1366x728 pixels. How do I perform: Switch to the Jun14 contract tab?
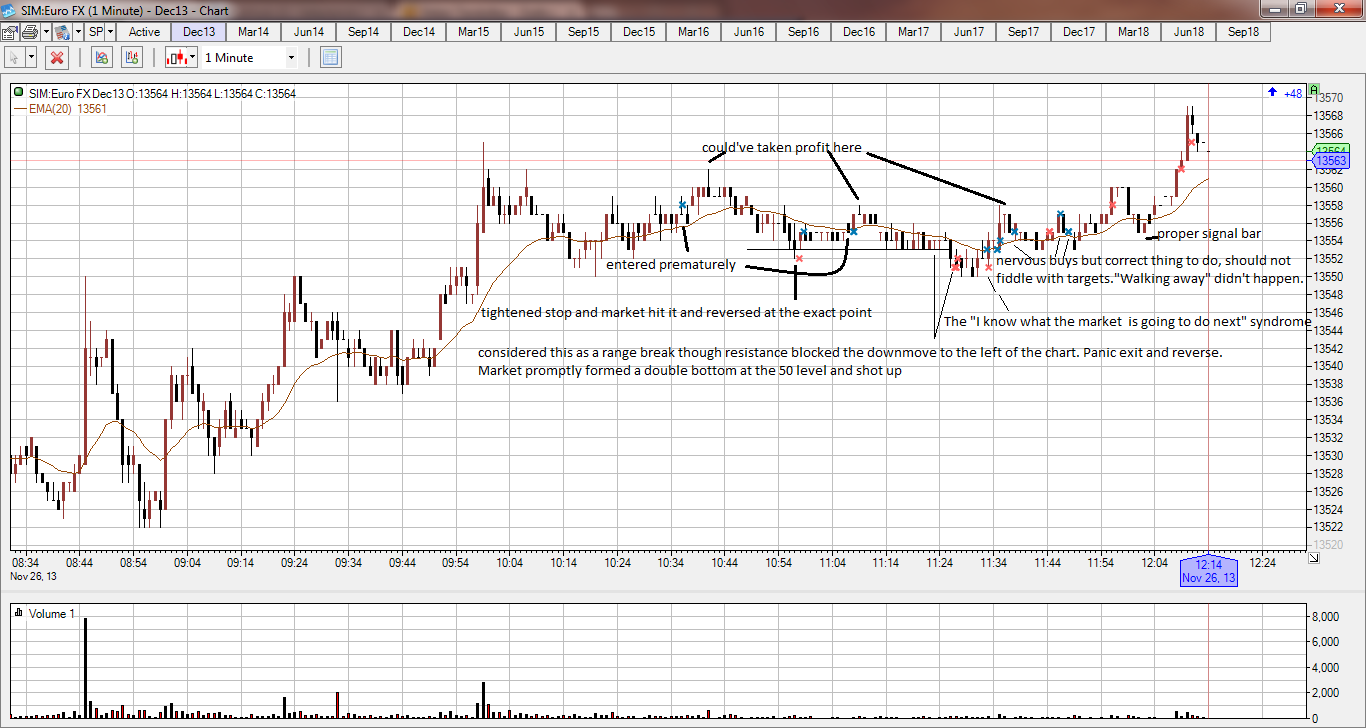click(x=309, y=32)
